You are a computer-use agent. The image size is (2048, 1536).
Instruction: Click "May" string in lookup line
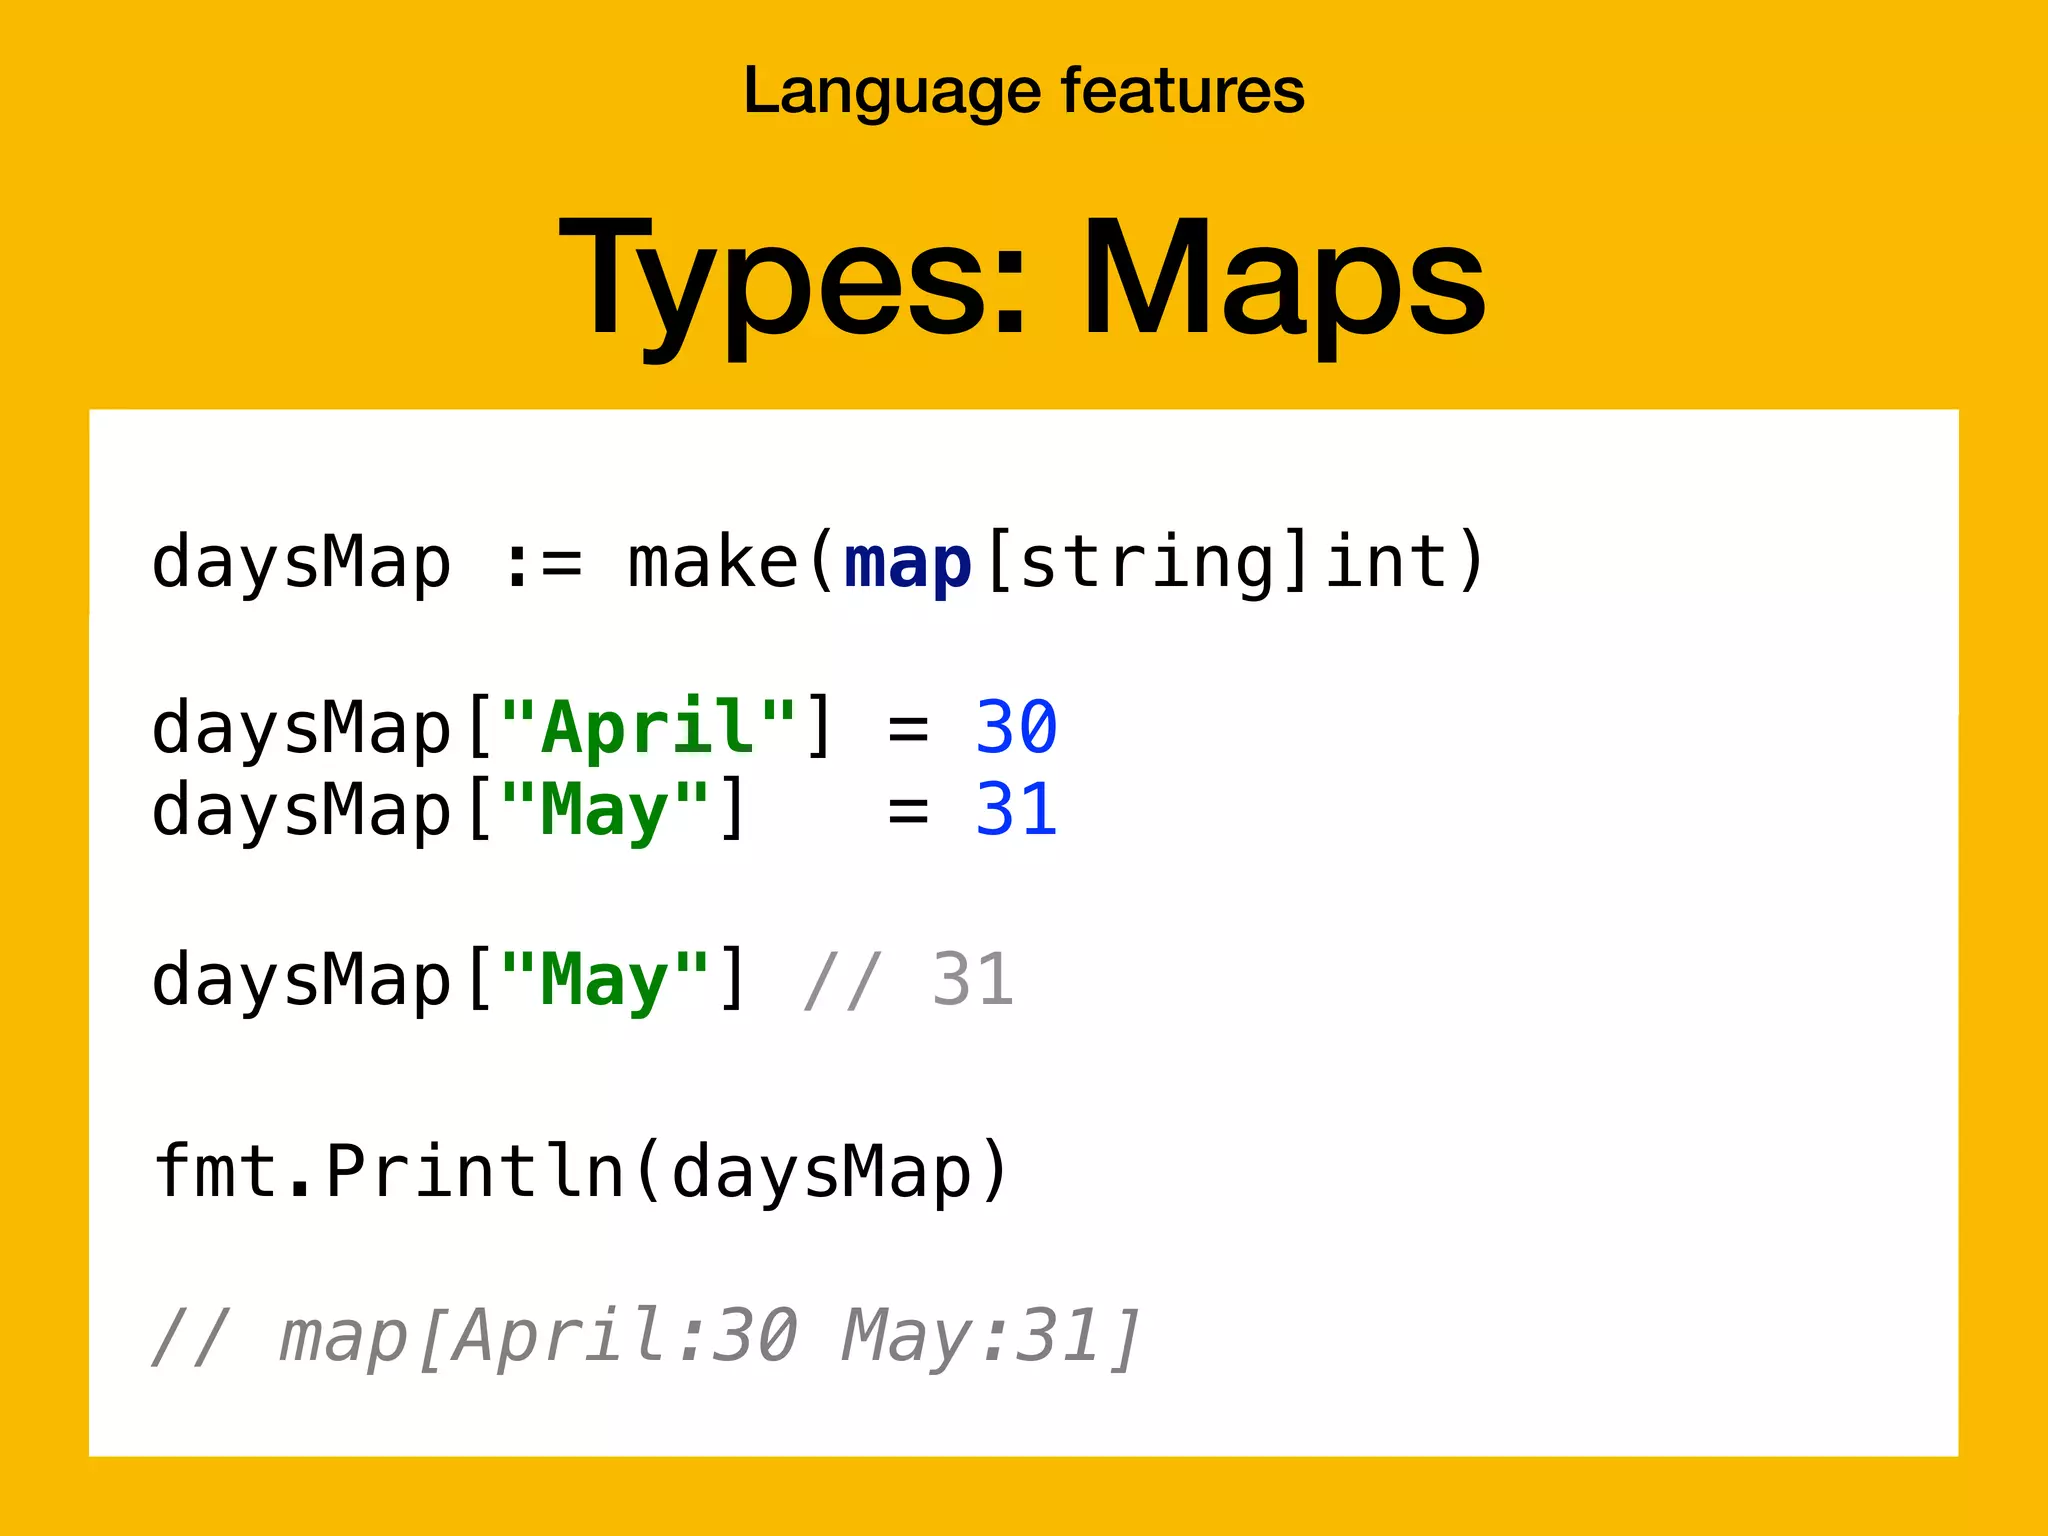[604, 979]
